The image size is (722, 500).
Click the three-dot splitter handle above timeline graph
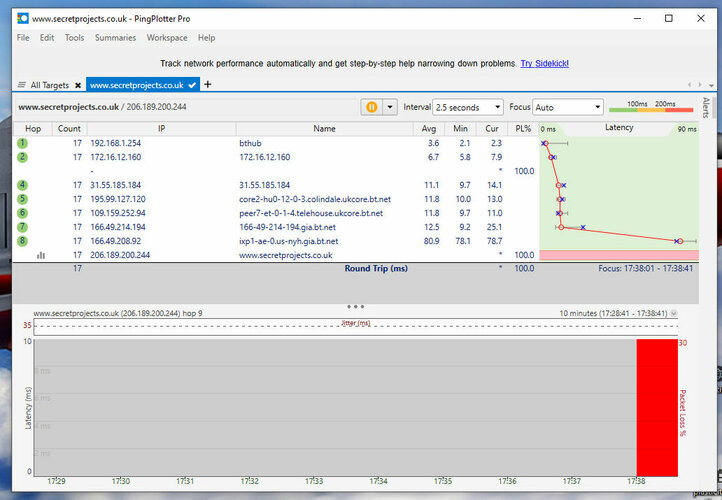click(x=355, y=306)
